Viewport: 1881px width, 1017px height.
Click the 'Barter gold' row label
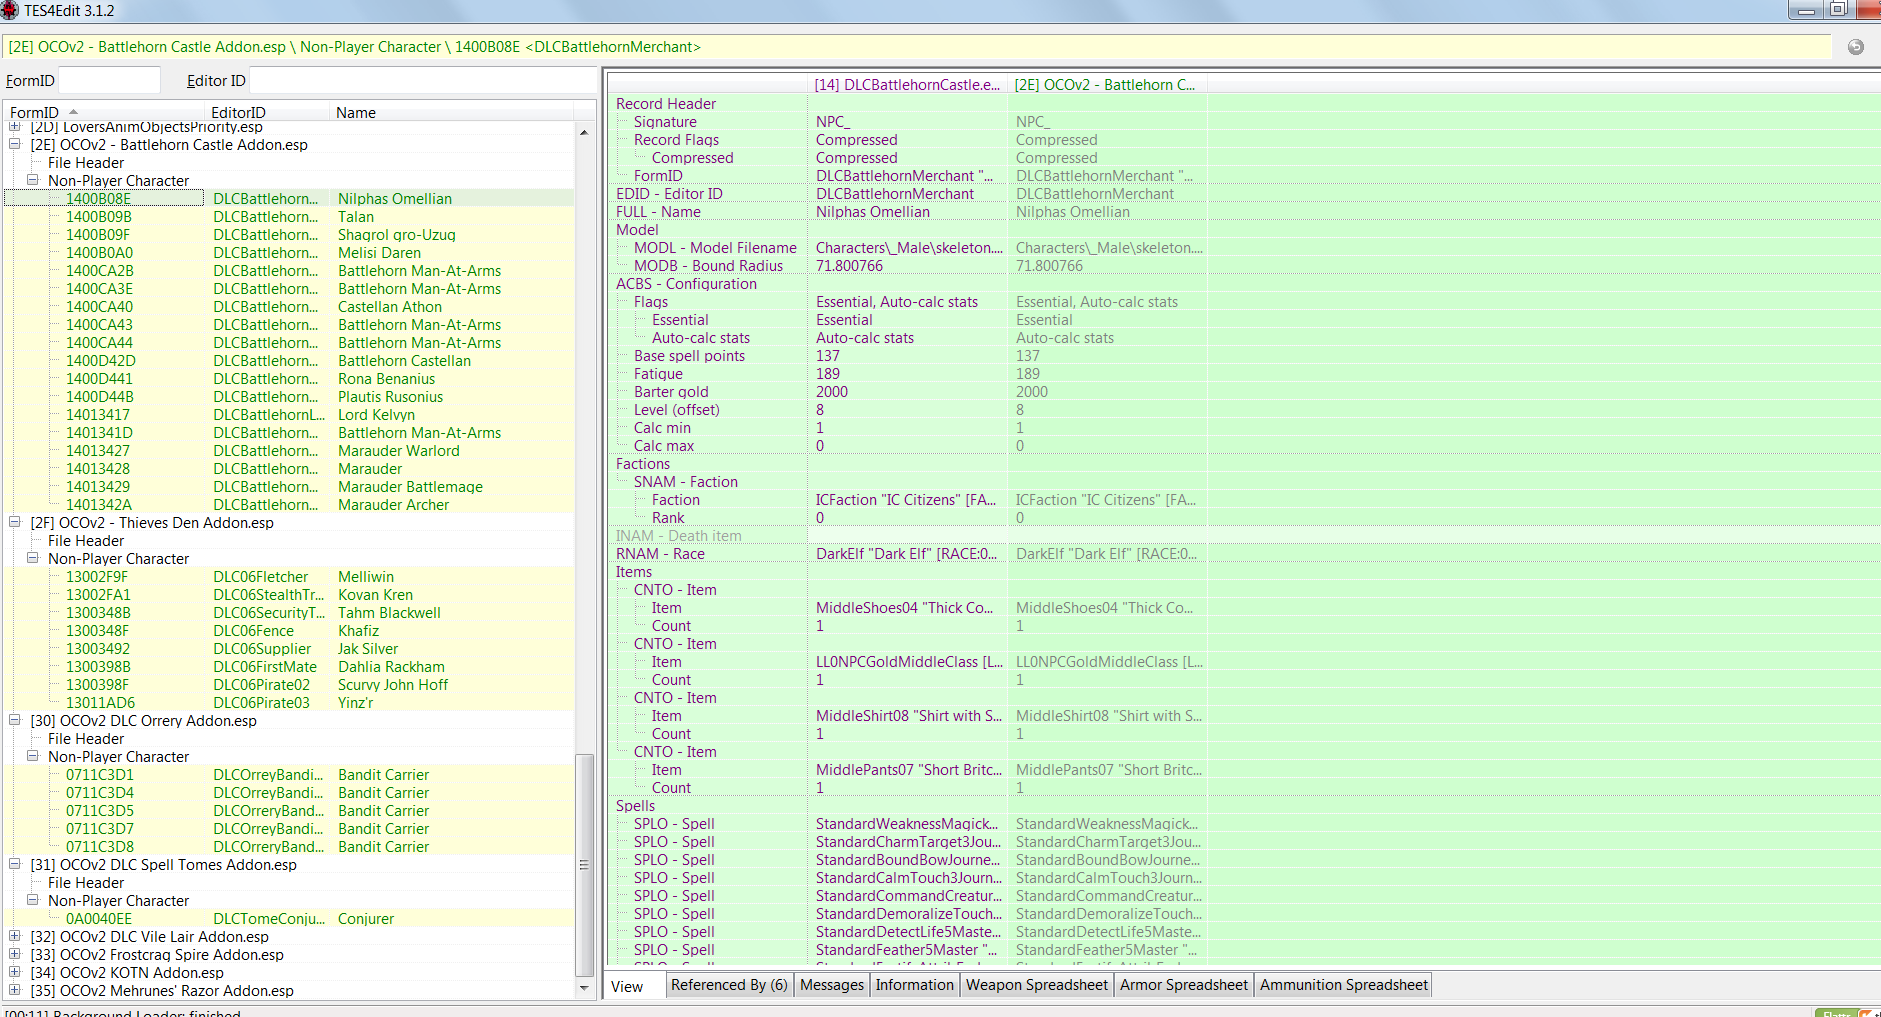[x=671, y=392]
